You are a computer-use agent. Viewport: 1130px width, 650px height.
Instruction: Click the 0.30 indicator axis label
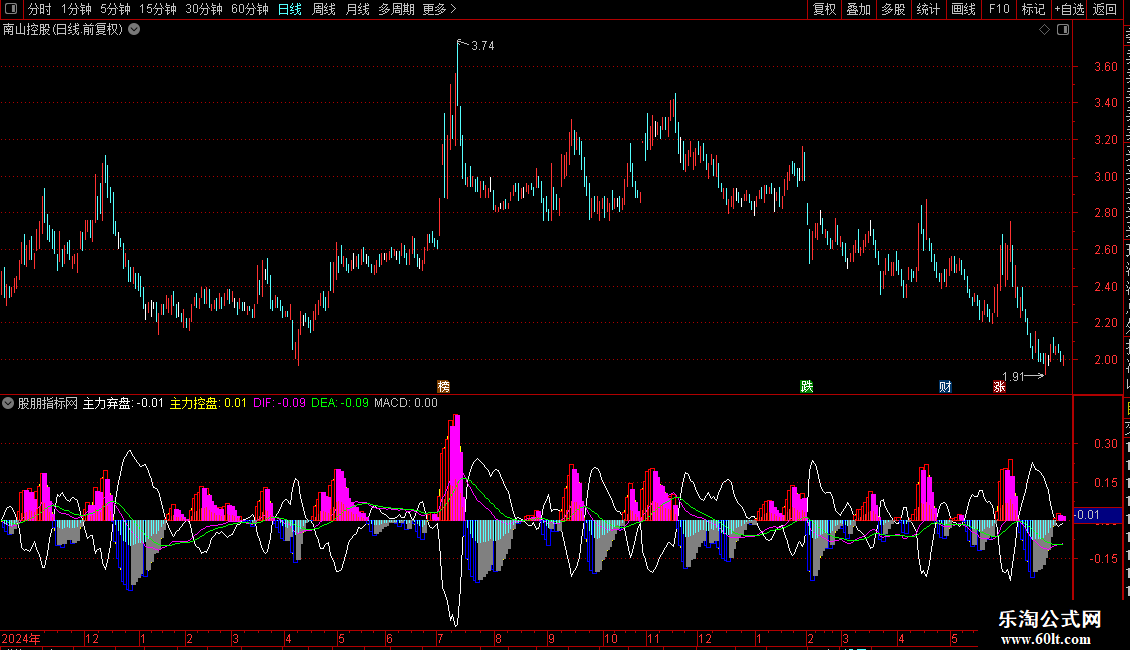1105,444
